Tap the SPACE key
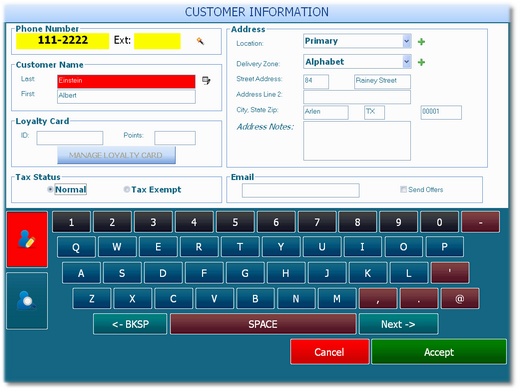 coord(263,324)
